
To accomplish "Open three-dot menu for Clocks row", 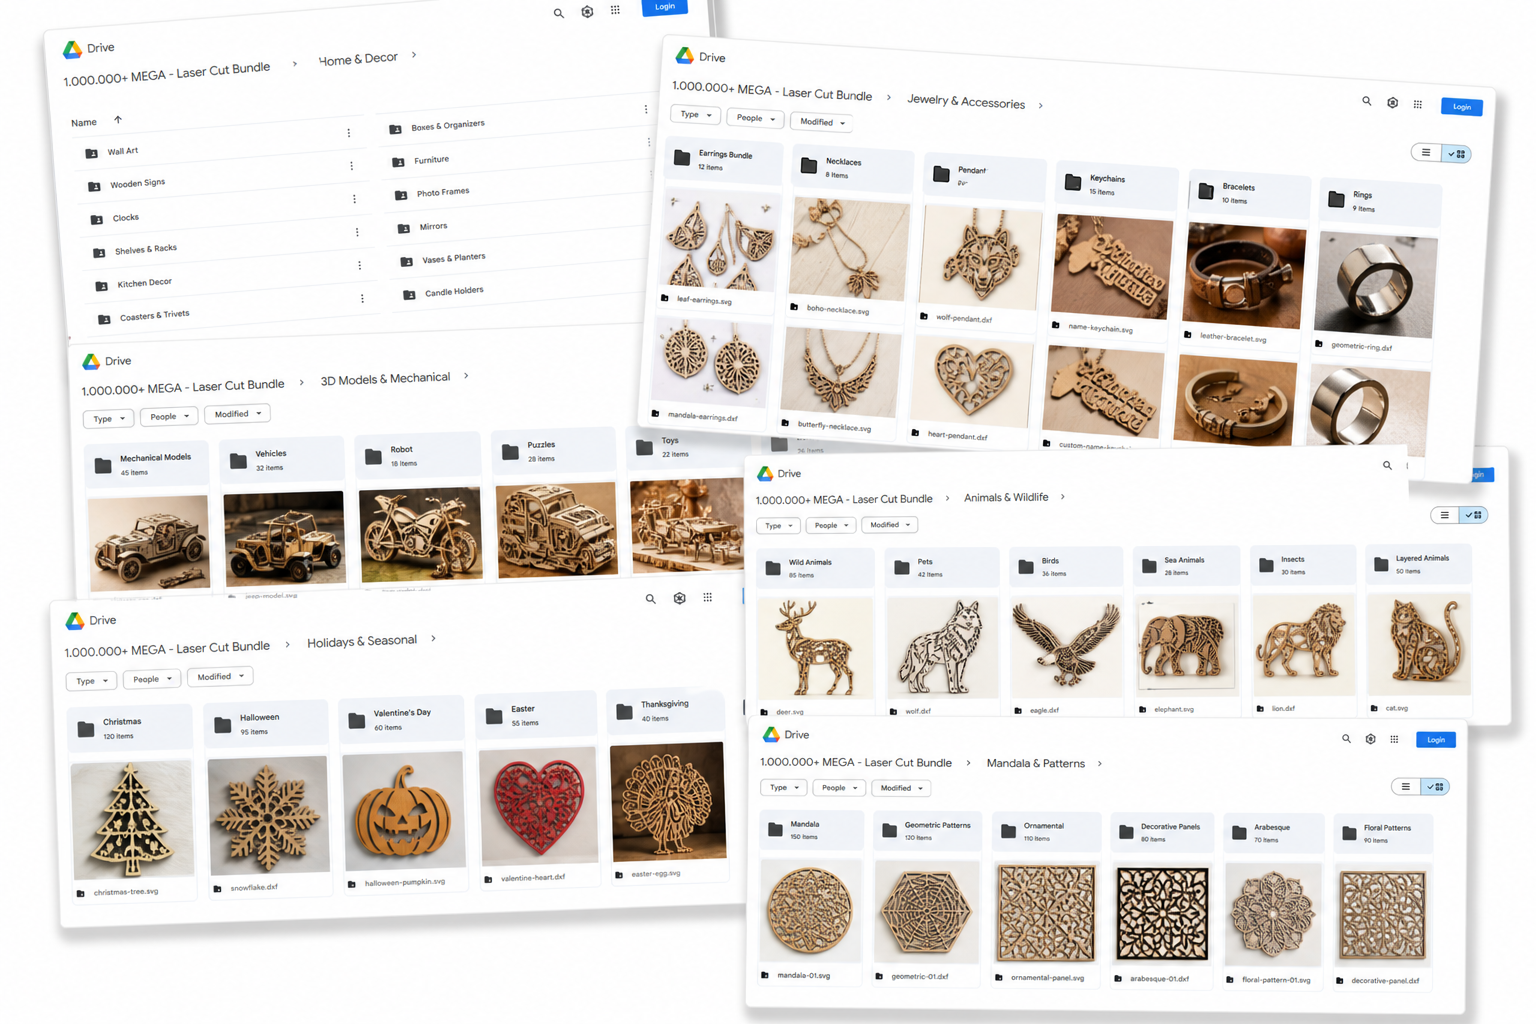I will (354, 199).
